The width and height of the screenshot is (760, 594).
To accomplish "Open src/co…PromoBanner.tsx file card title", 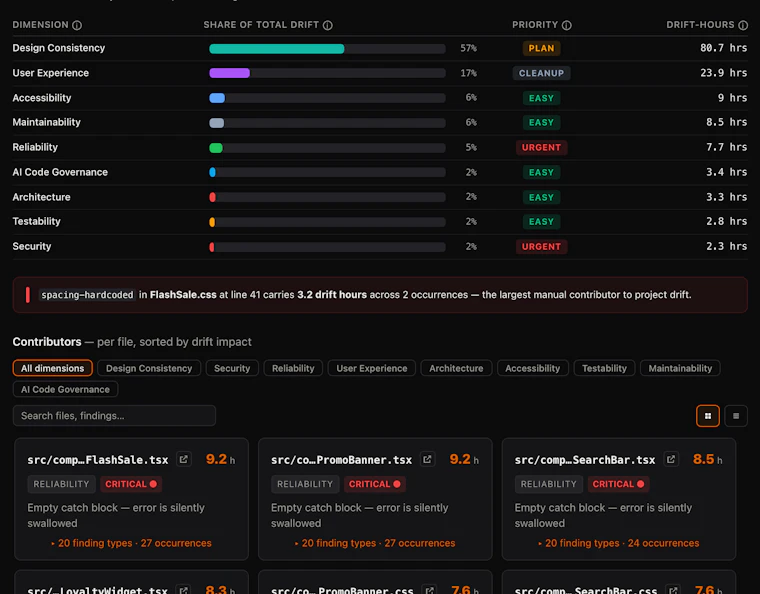I will (341, 460).
